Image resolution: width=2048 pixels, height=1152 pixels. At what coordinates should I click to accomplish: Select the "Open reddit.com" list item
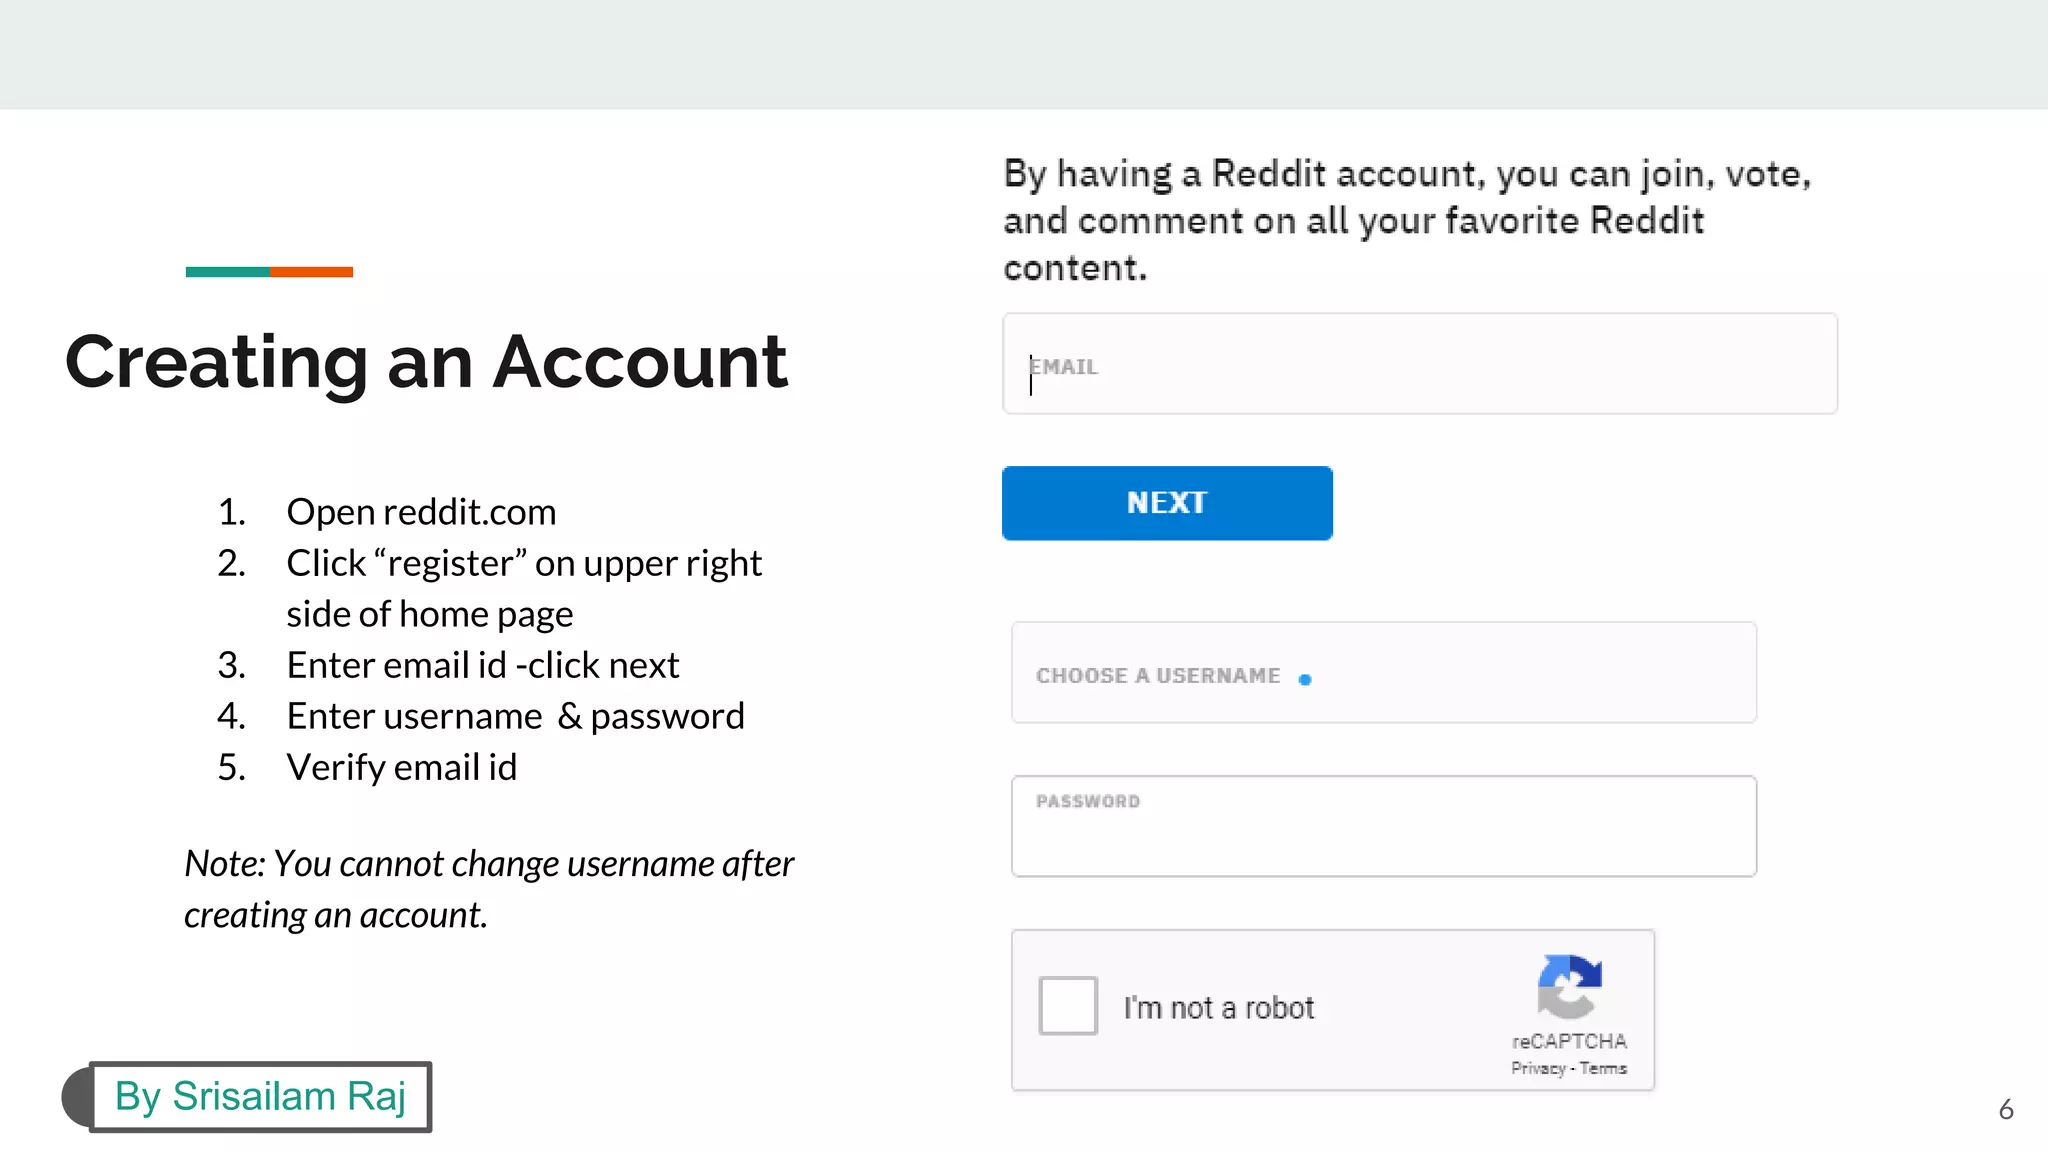click(420, 512)
